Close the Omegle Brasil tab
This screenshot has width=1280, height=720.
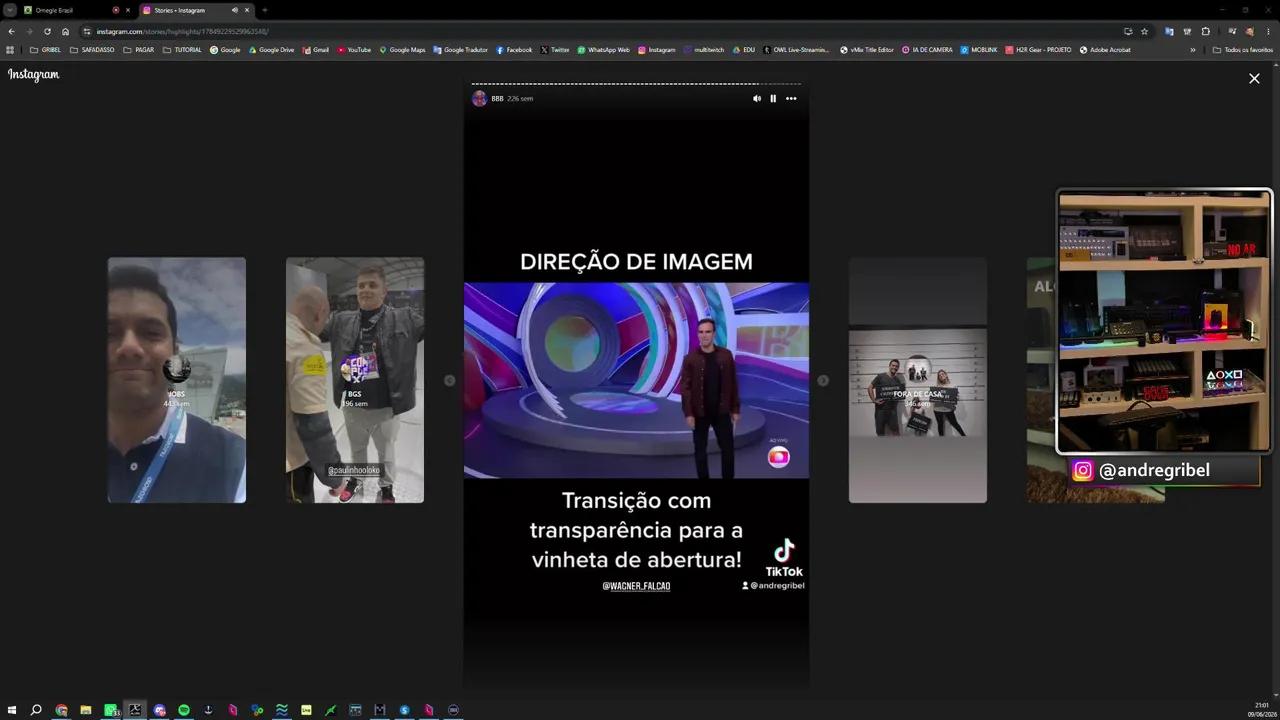point(128,10)
